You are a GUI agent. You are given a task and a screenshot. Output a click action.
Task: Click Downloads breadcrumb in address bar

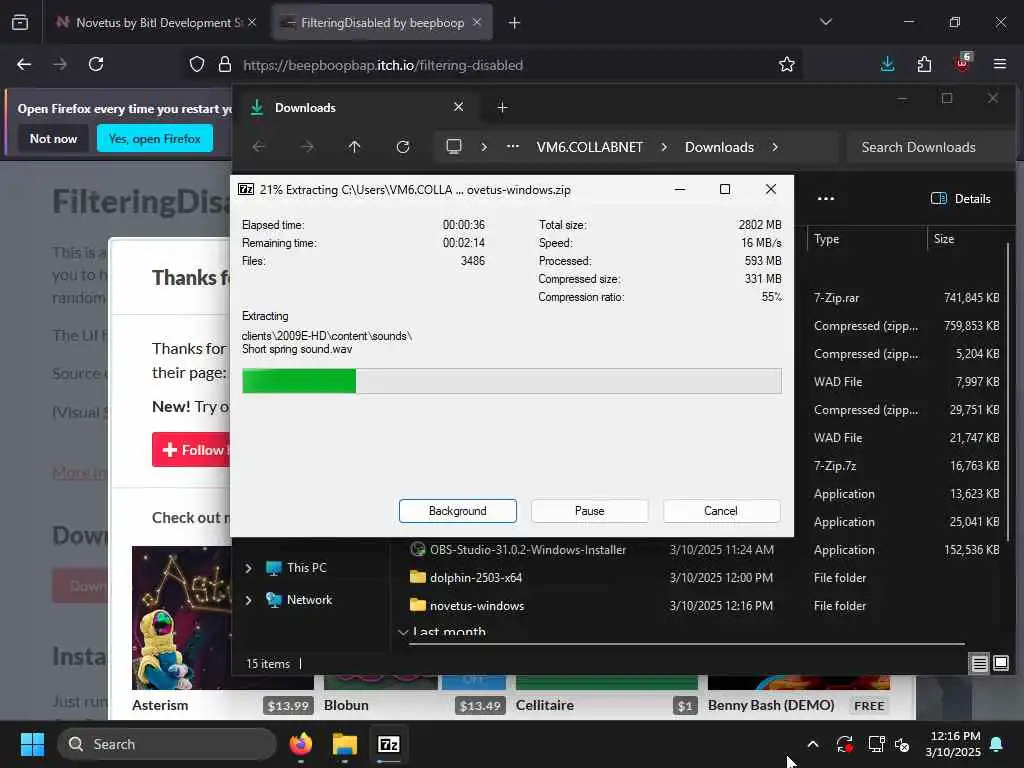719,147
